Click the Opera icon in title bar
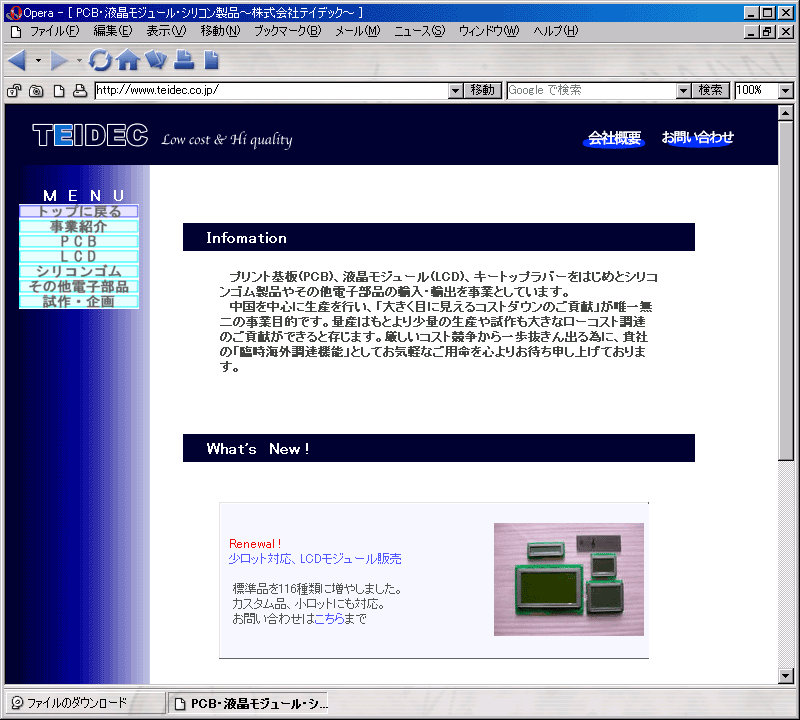The width and height of the screenshot is (800, 720). 14,13
